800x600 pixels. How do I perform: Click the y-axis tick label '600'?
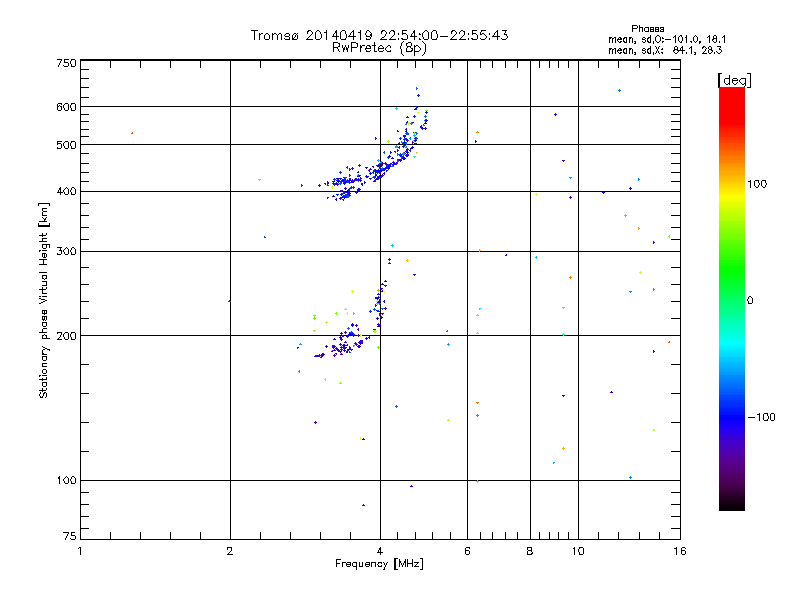66,107
